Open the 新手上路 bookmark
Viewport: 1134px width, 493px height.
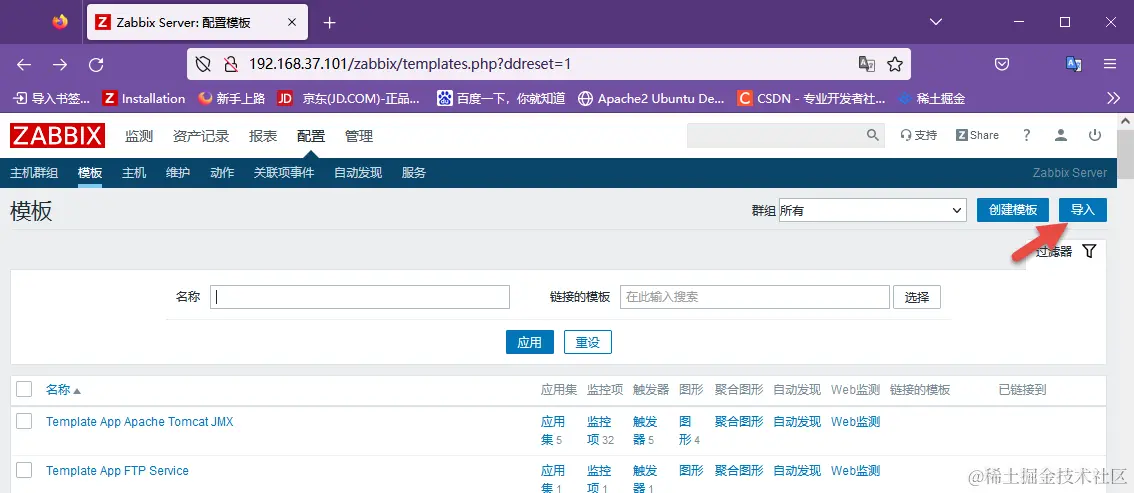231,98
